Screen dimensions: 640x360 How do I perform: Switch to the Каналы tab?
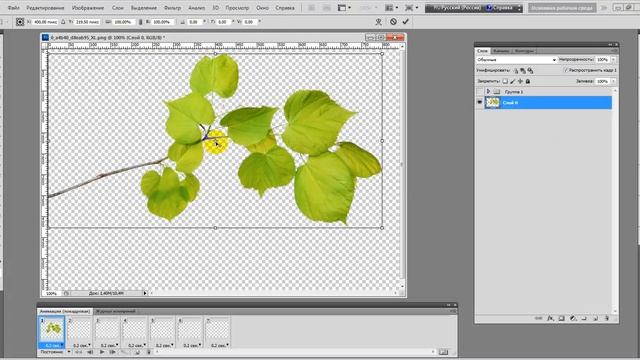(x=501, y=51)
